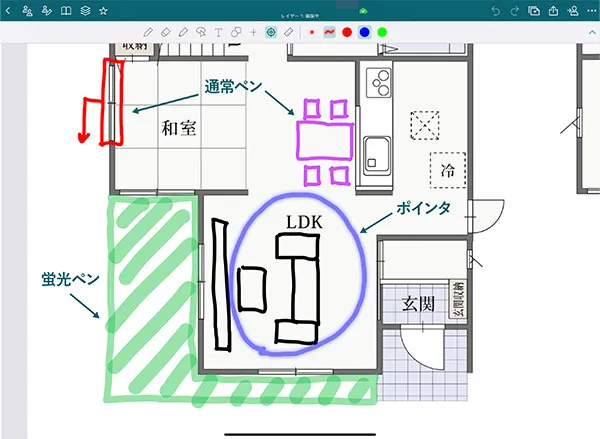Pick the green color swatch
The width and height of the screenshot is (600, 439).
382,33
